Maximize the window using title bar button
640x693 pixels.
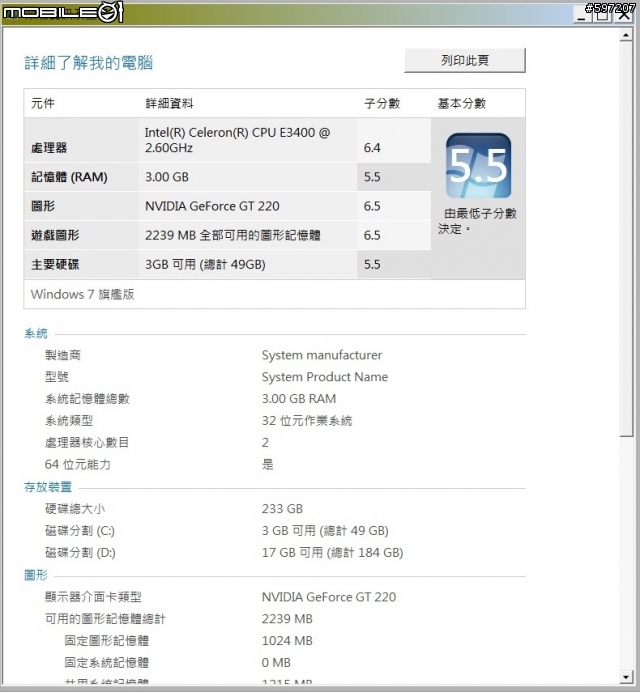(x=602, y=15)
